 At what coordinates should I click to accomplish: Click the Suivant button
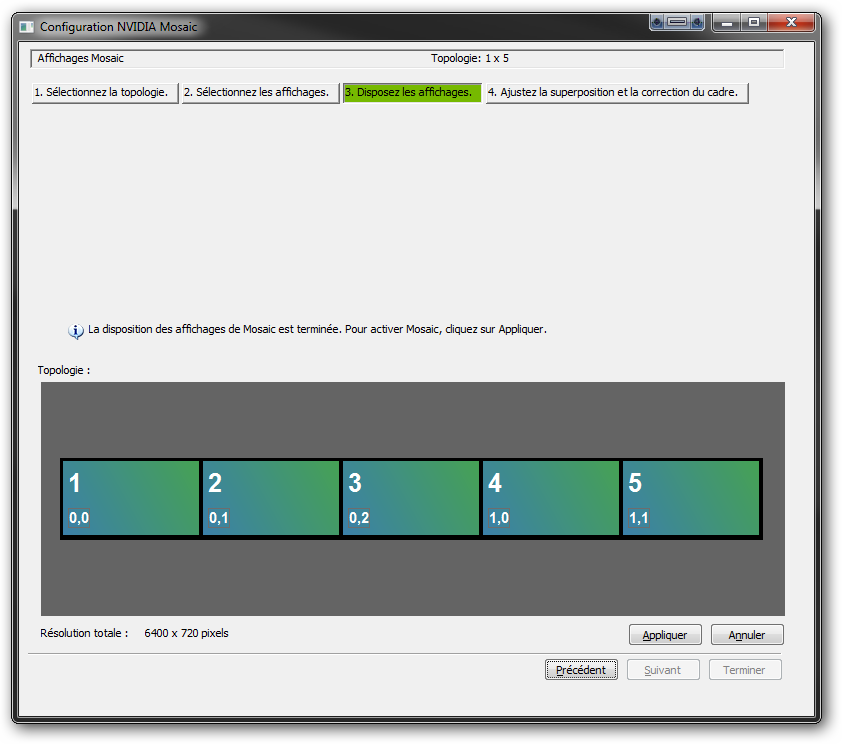[x=663, y=670]
